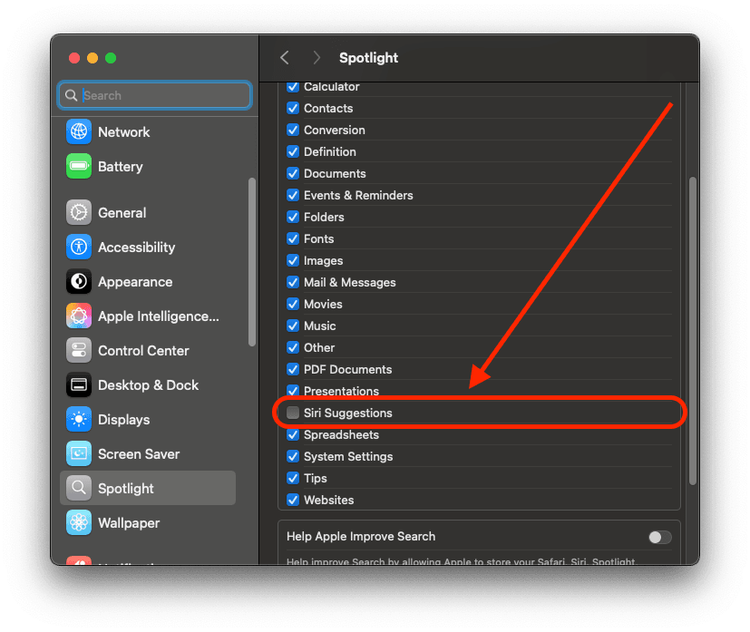
Task: Uncheck the Other checkbox
Action: (x=293, y=348)
